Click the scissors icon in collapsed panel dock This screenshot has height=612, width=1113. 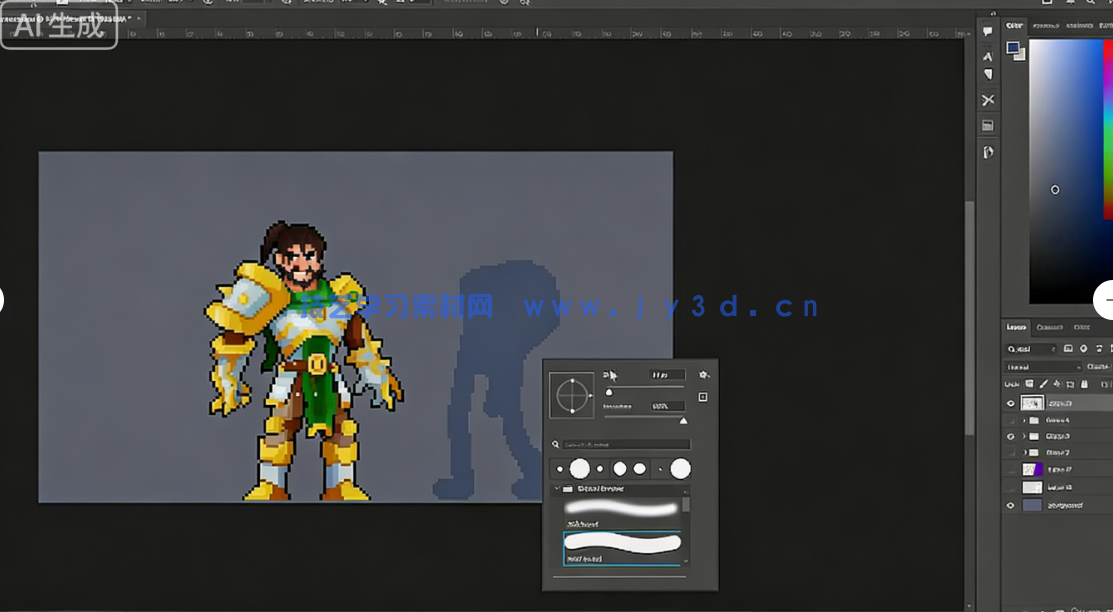coord(988,100)
